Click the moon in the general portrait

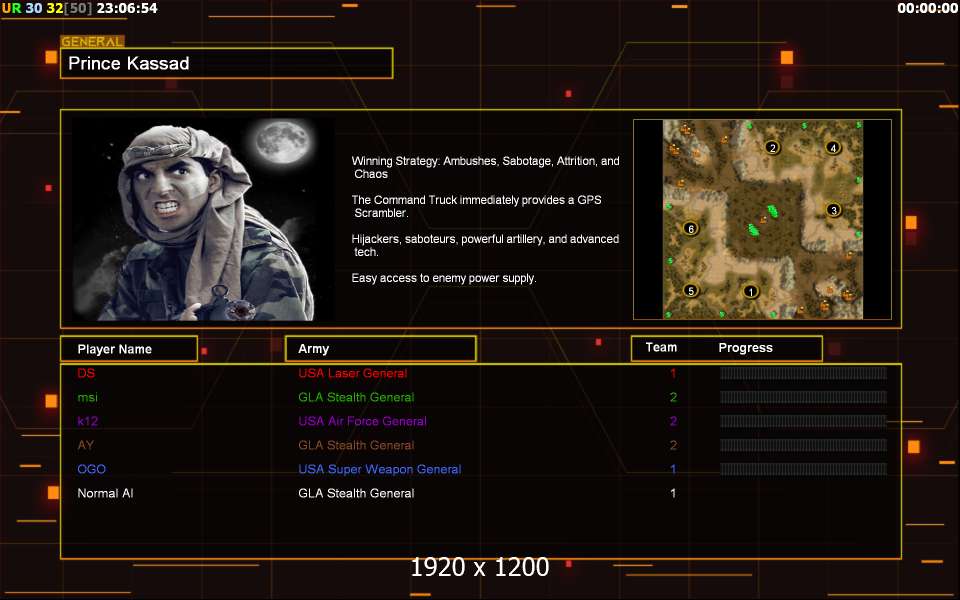pos(282,141)
